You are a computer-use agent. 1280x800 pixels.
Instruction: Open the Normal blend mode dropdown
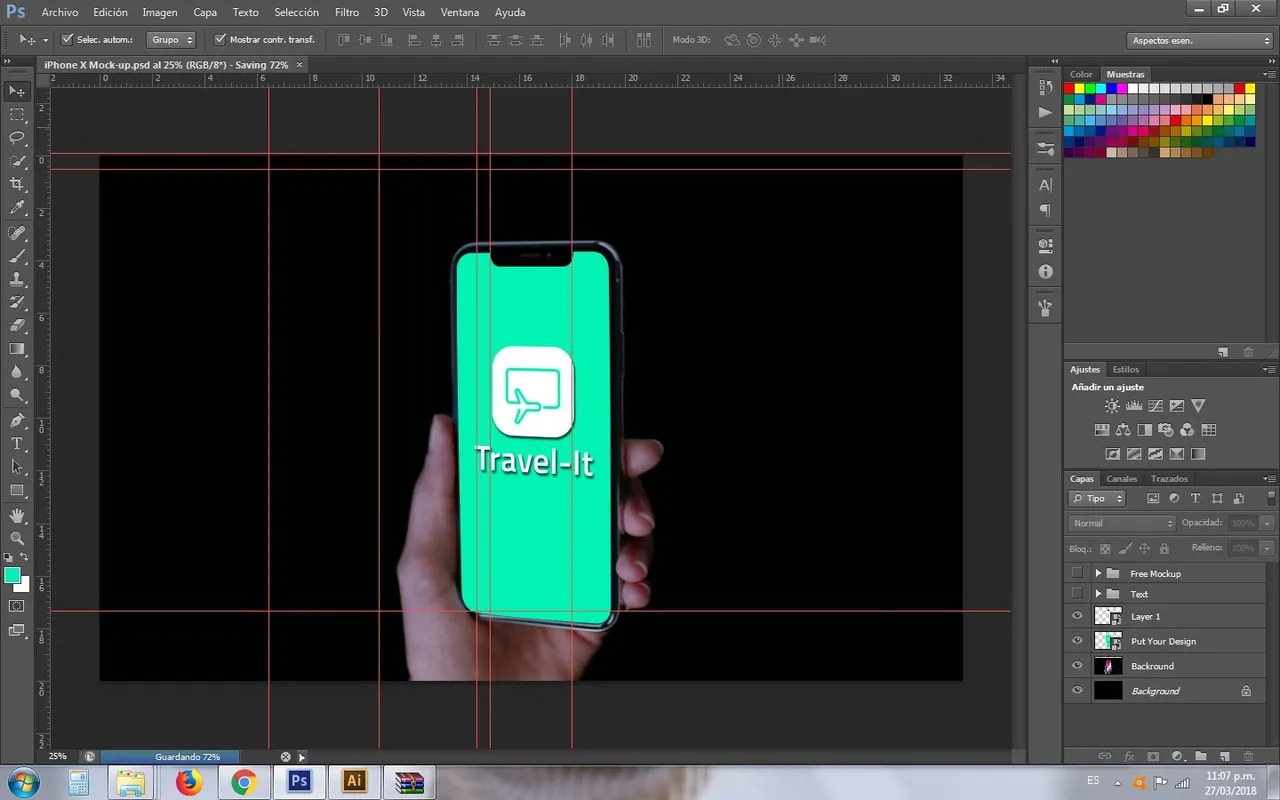pyautogui.click(x=1122, y=523)
